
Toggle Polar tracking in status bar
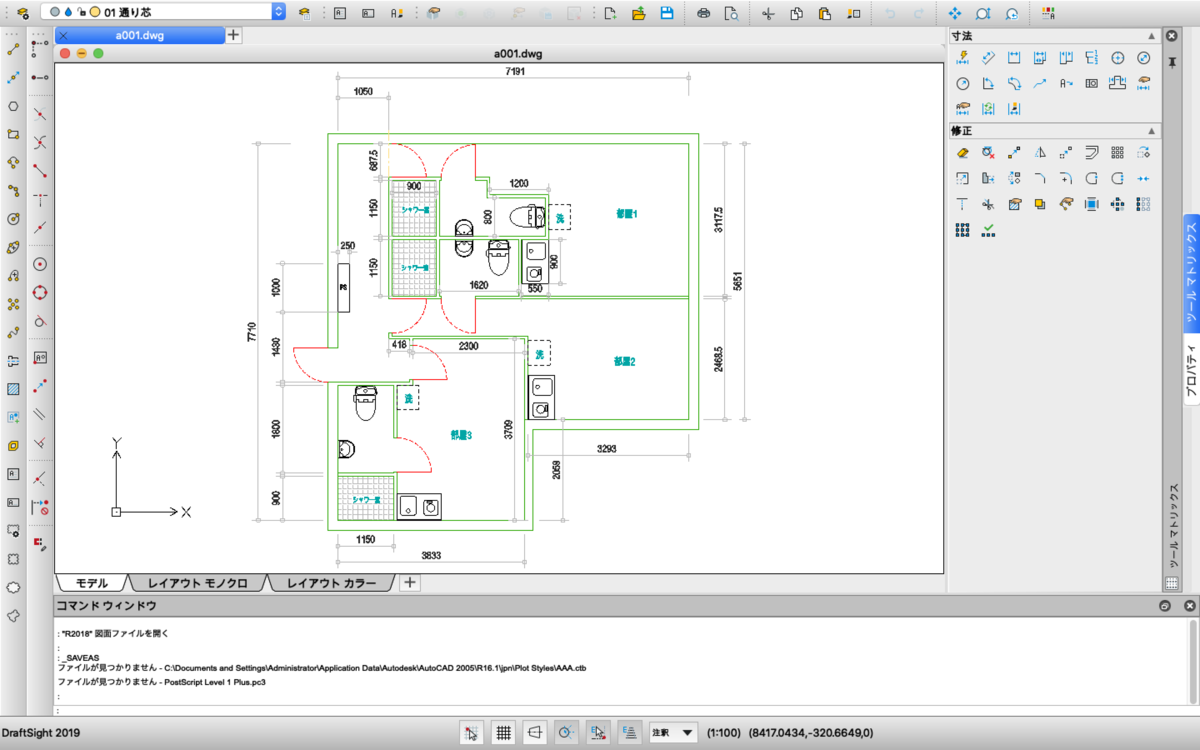566,732
